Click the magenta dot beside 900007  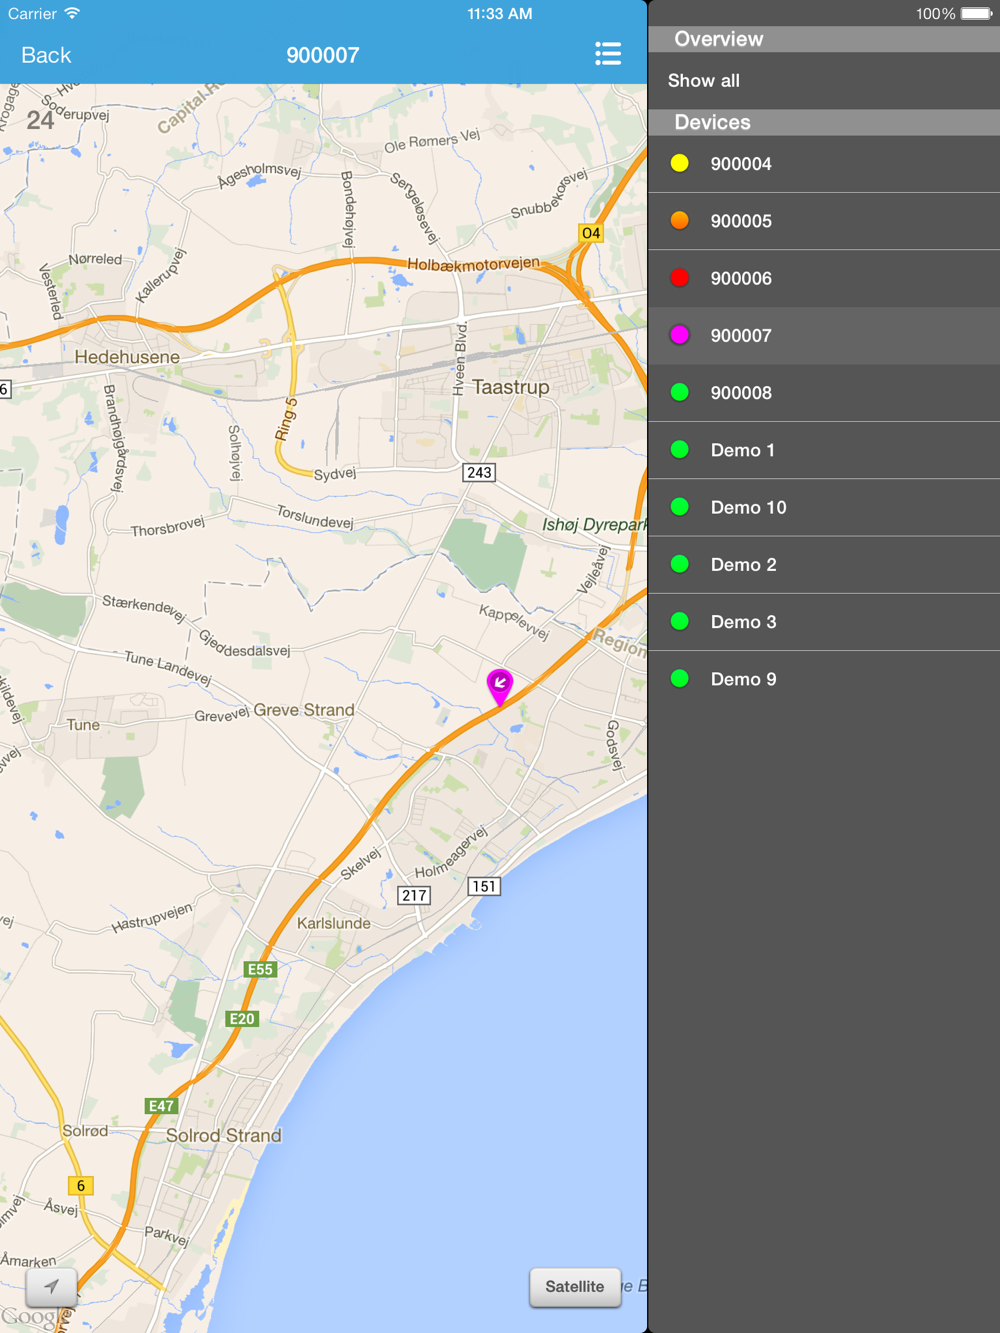coord(680,335)
